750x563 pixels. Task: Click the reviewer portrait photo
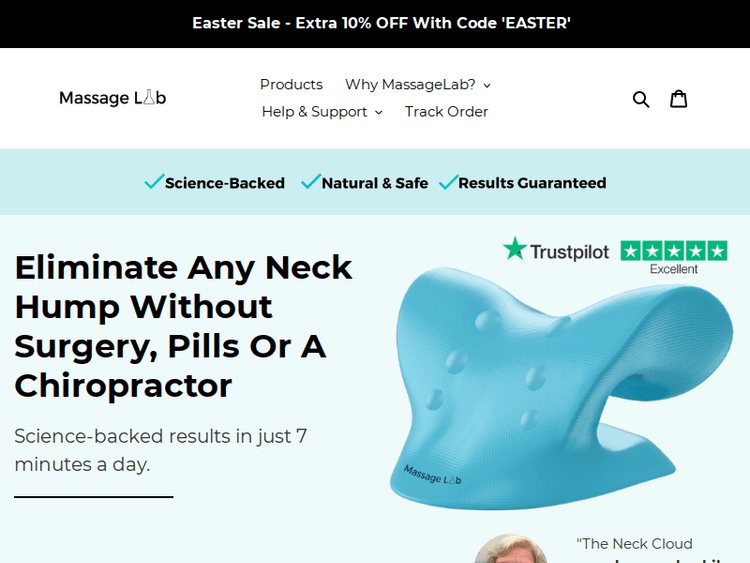[511, 549]
